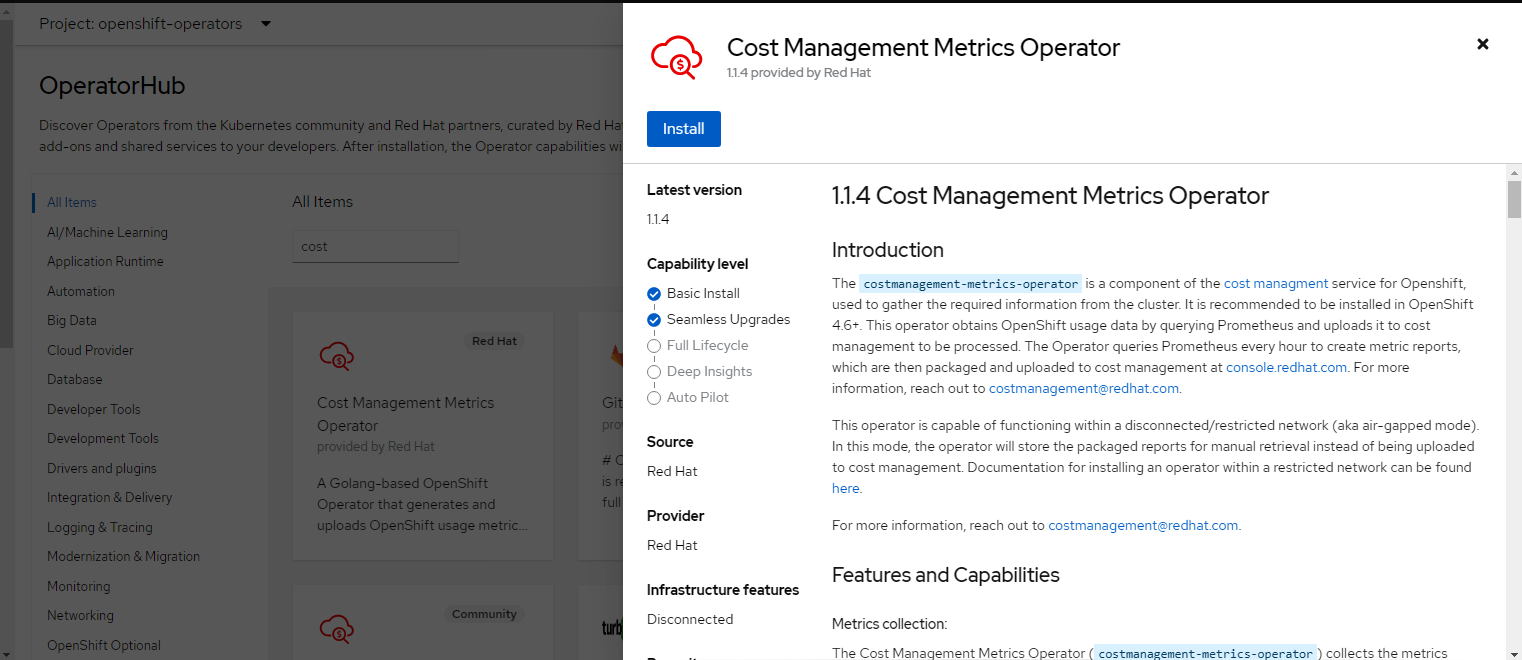Select the Monitoring category filter

click(x=78, y=586)
